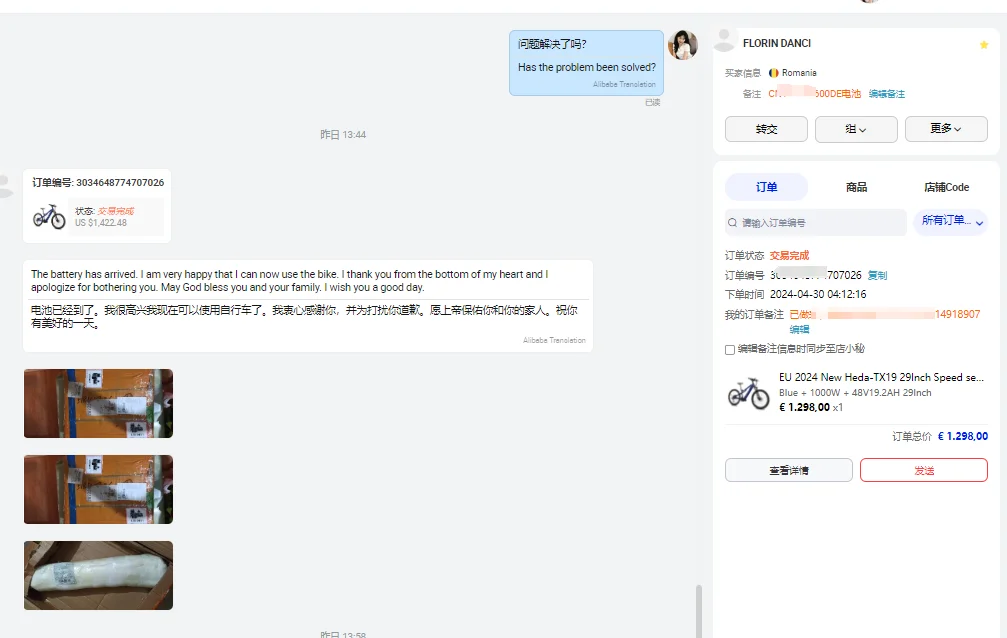Click the bike icon in the chat order card
Viewport: 1007px width, 638px height.
coord(48,215)
